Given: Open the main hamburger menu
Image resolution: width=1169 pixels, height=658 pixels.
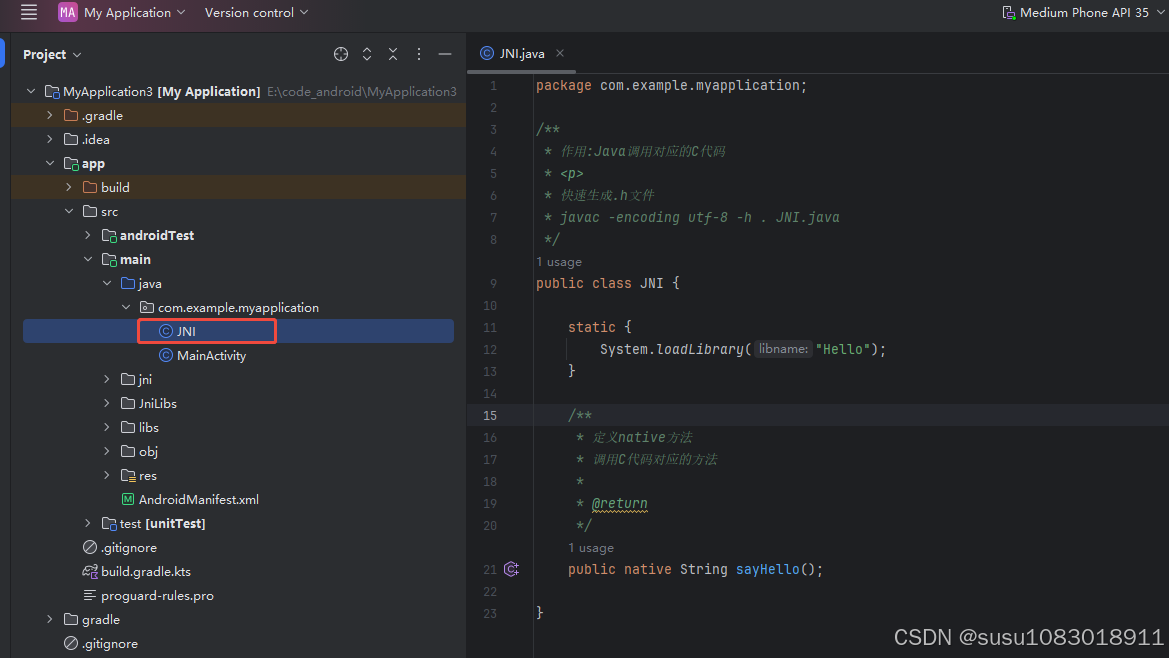Looking at the screenshot, I should pos(29,13).
